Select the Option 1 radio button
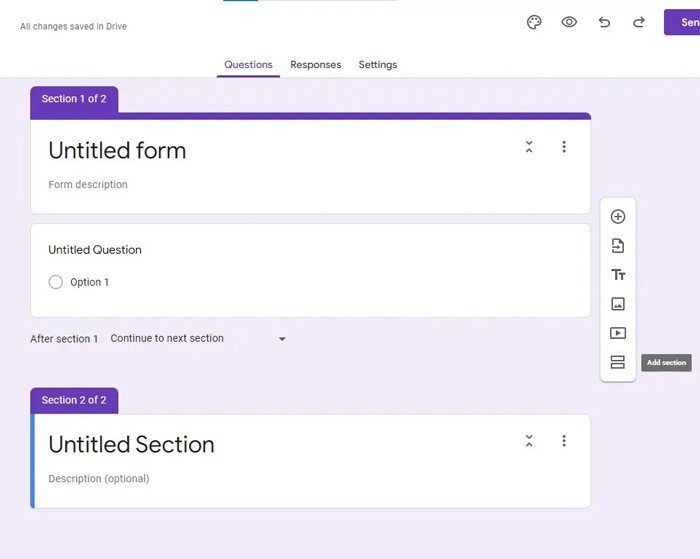700x559 pixels. (x=56, y=282)
